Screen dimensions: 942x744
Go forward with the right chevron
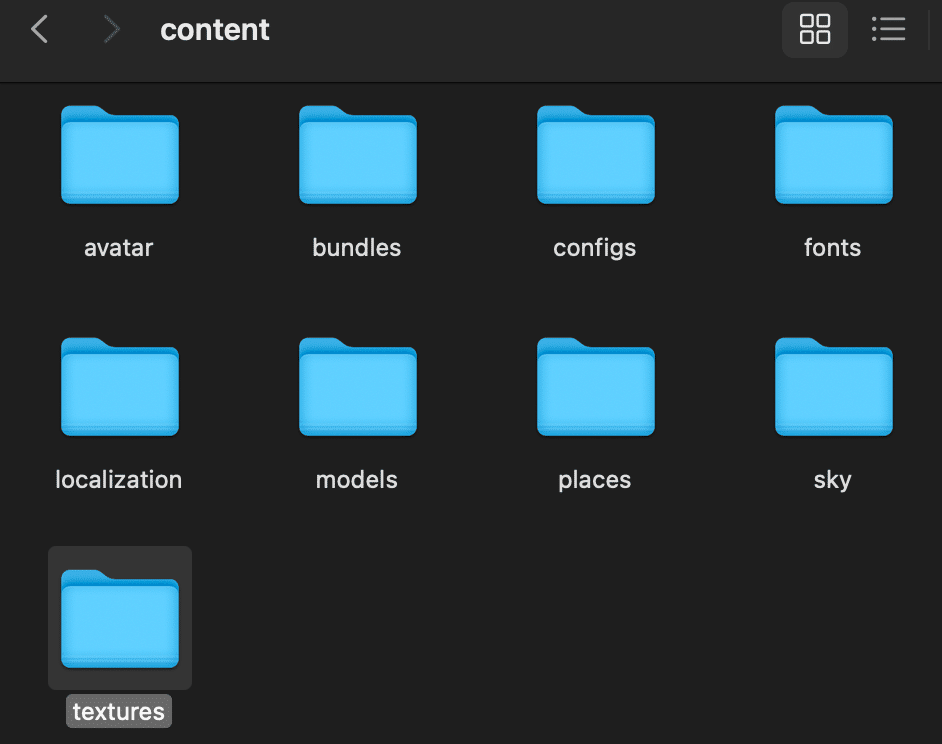click(111, 29)
